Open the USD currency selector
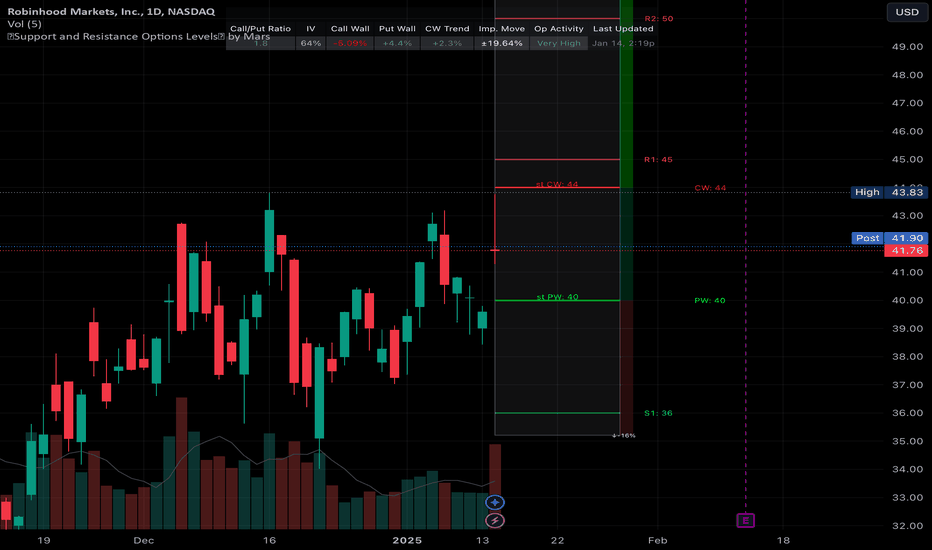 [x=907, y=12]
